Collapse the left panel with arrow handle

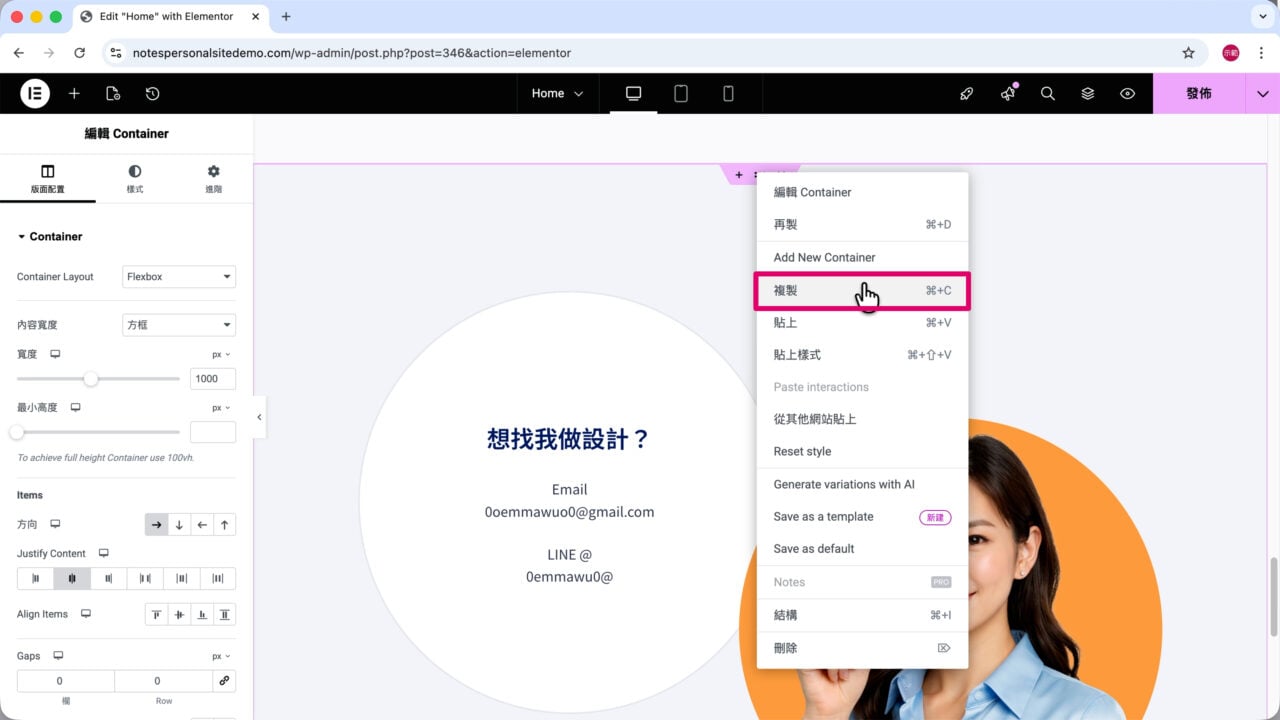tap(259, 417)
